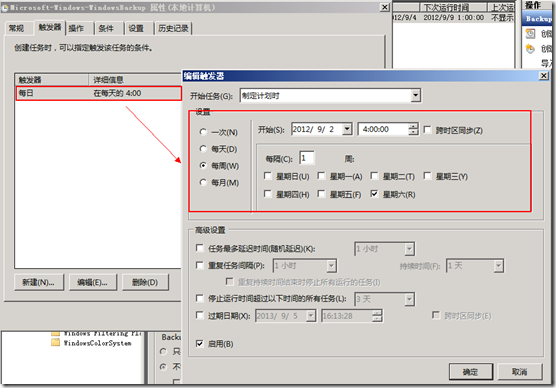Click the 新建(N)... button
556x388 pixels.
click(x=39, y=282)
